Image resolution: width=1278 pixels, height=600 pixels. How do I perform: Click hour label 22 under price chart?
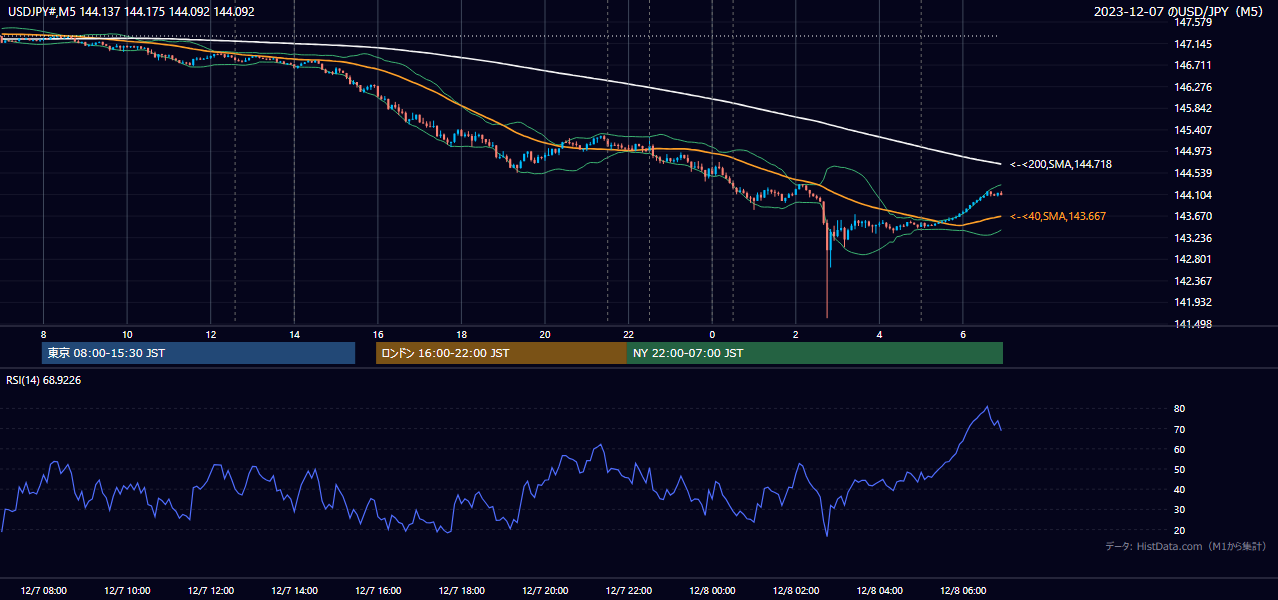628,334
